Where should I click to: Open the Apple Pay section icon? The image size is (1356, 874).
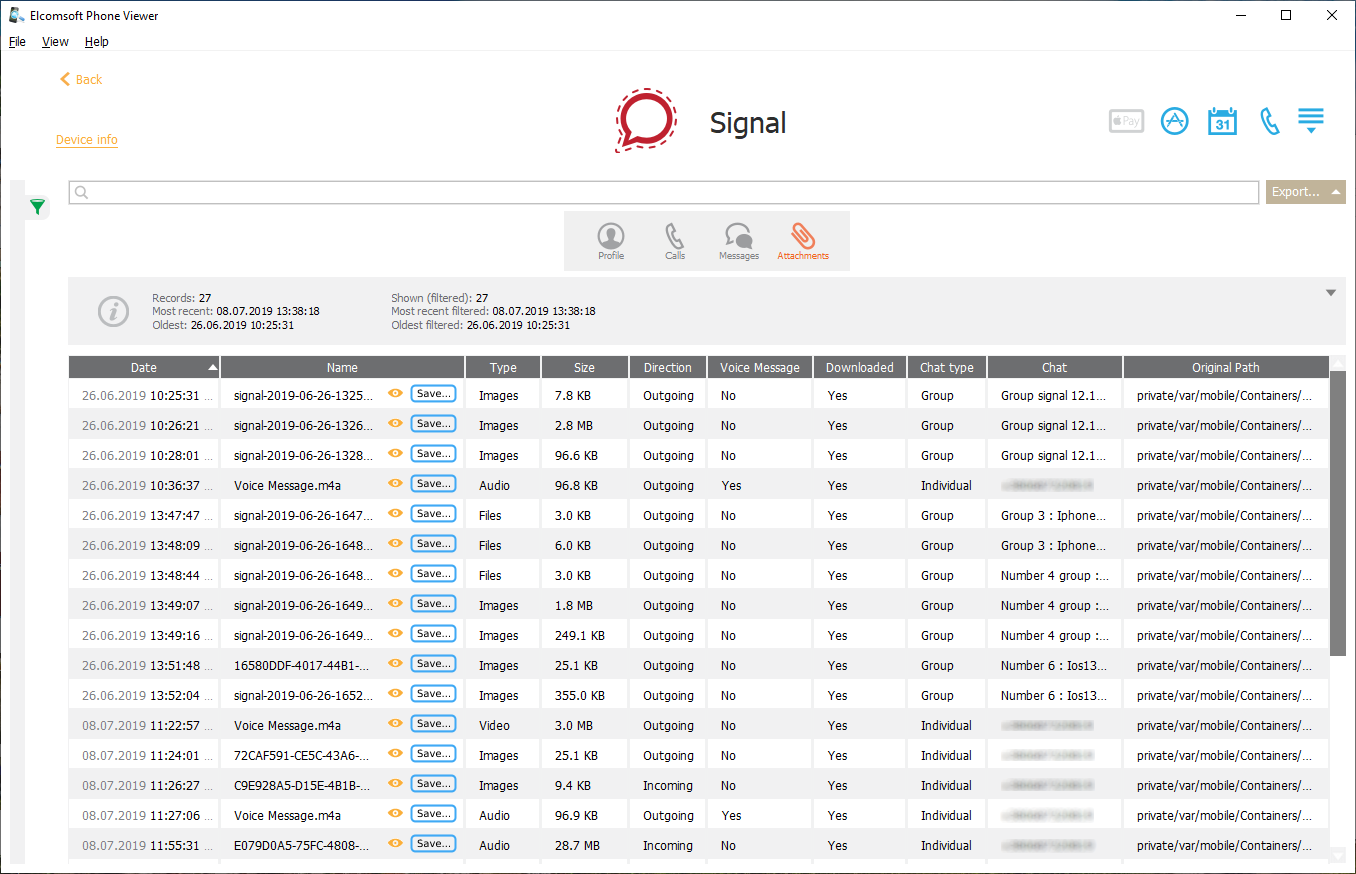(1126, 122)
